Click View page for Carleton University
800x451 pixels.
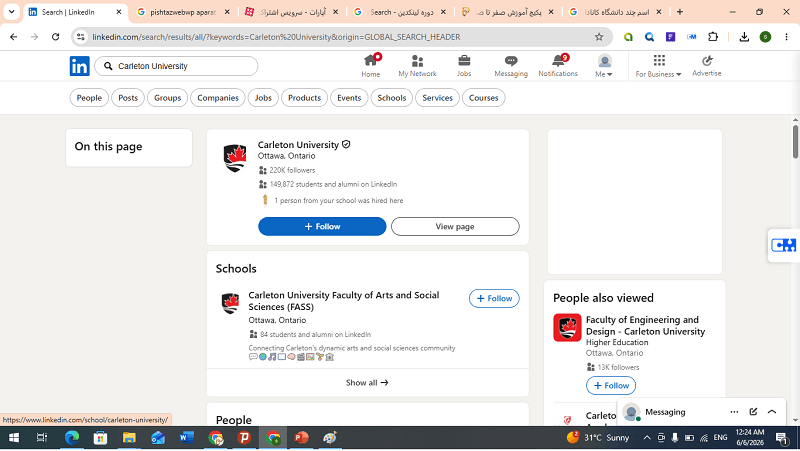point(455,227)
